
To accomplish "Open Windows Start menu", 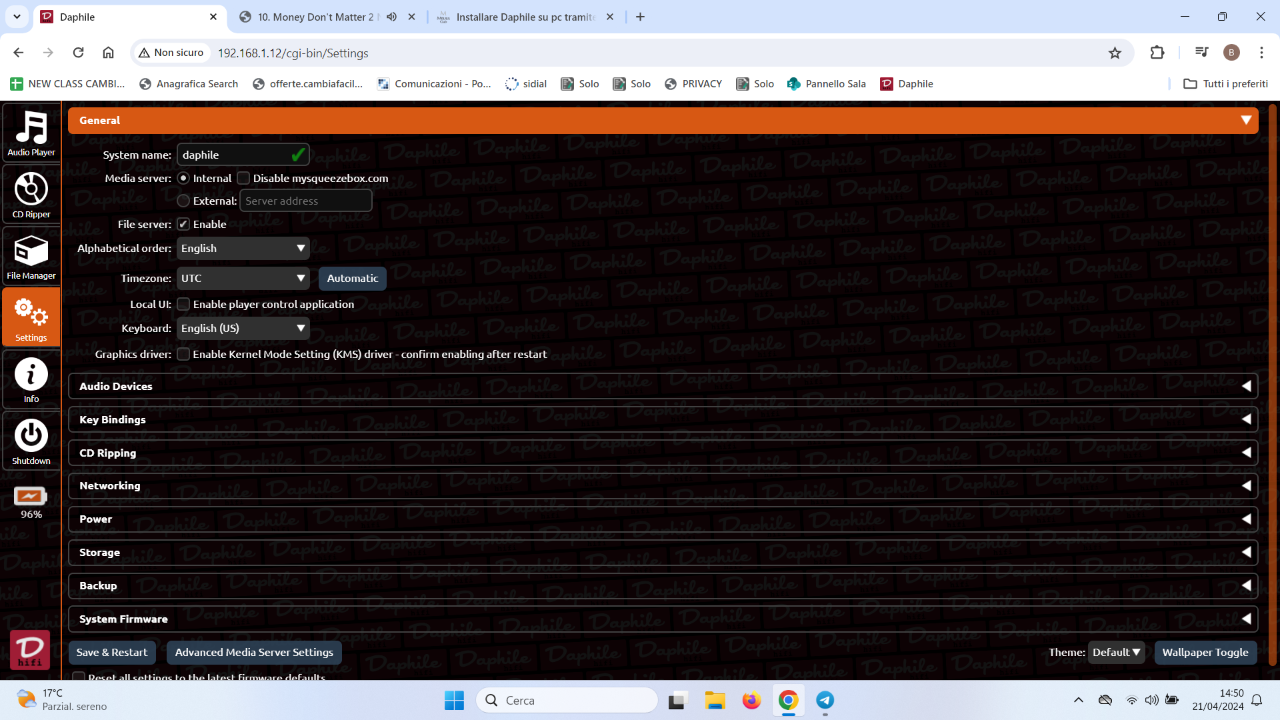I will click(454, 700).
